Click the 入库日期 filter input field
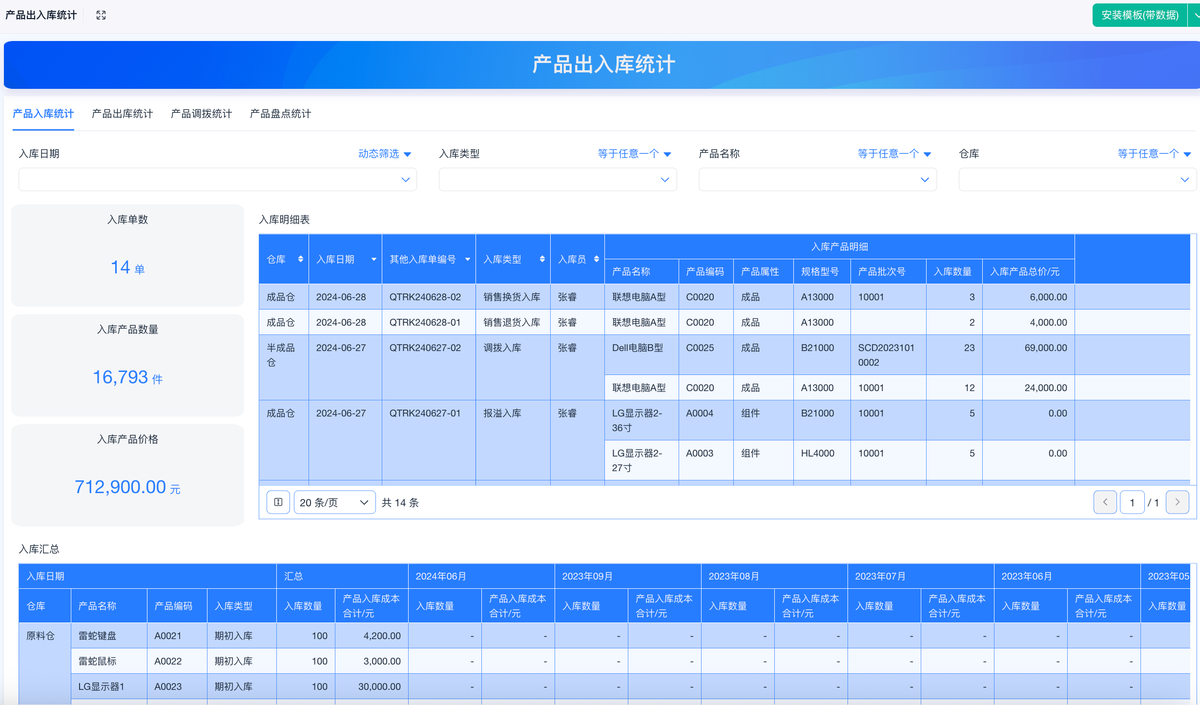This screenshot has height=705, width=1200. click(x=217, y=179)
